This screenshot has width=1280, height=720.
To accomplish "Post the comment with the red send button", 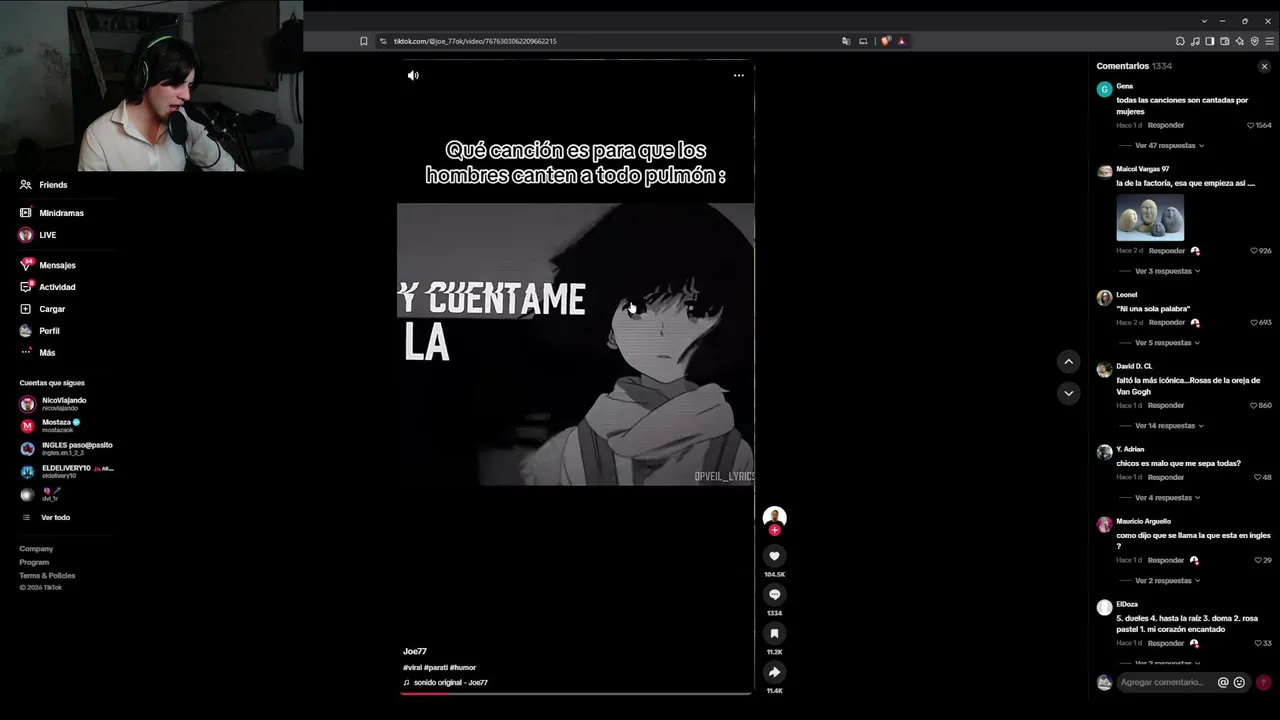I will tap(1263, 683).
